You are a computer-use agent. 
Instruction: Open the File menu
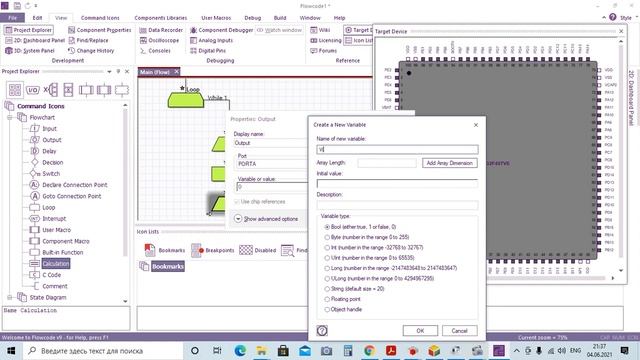13,18
